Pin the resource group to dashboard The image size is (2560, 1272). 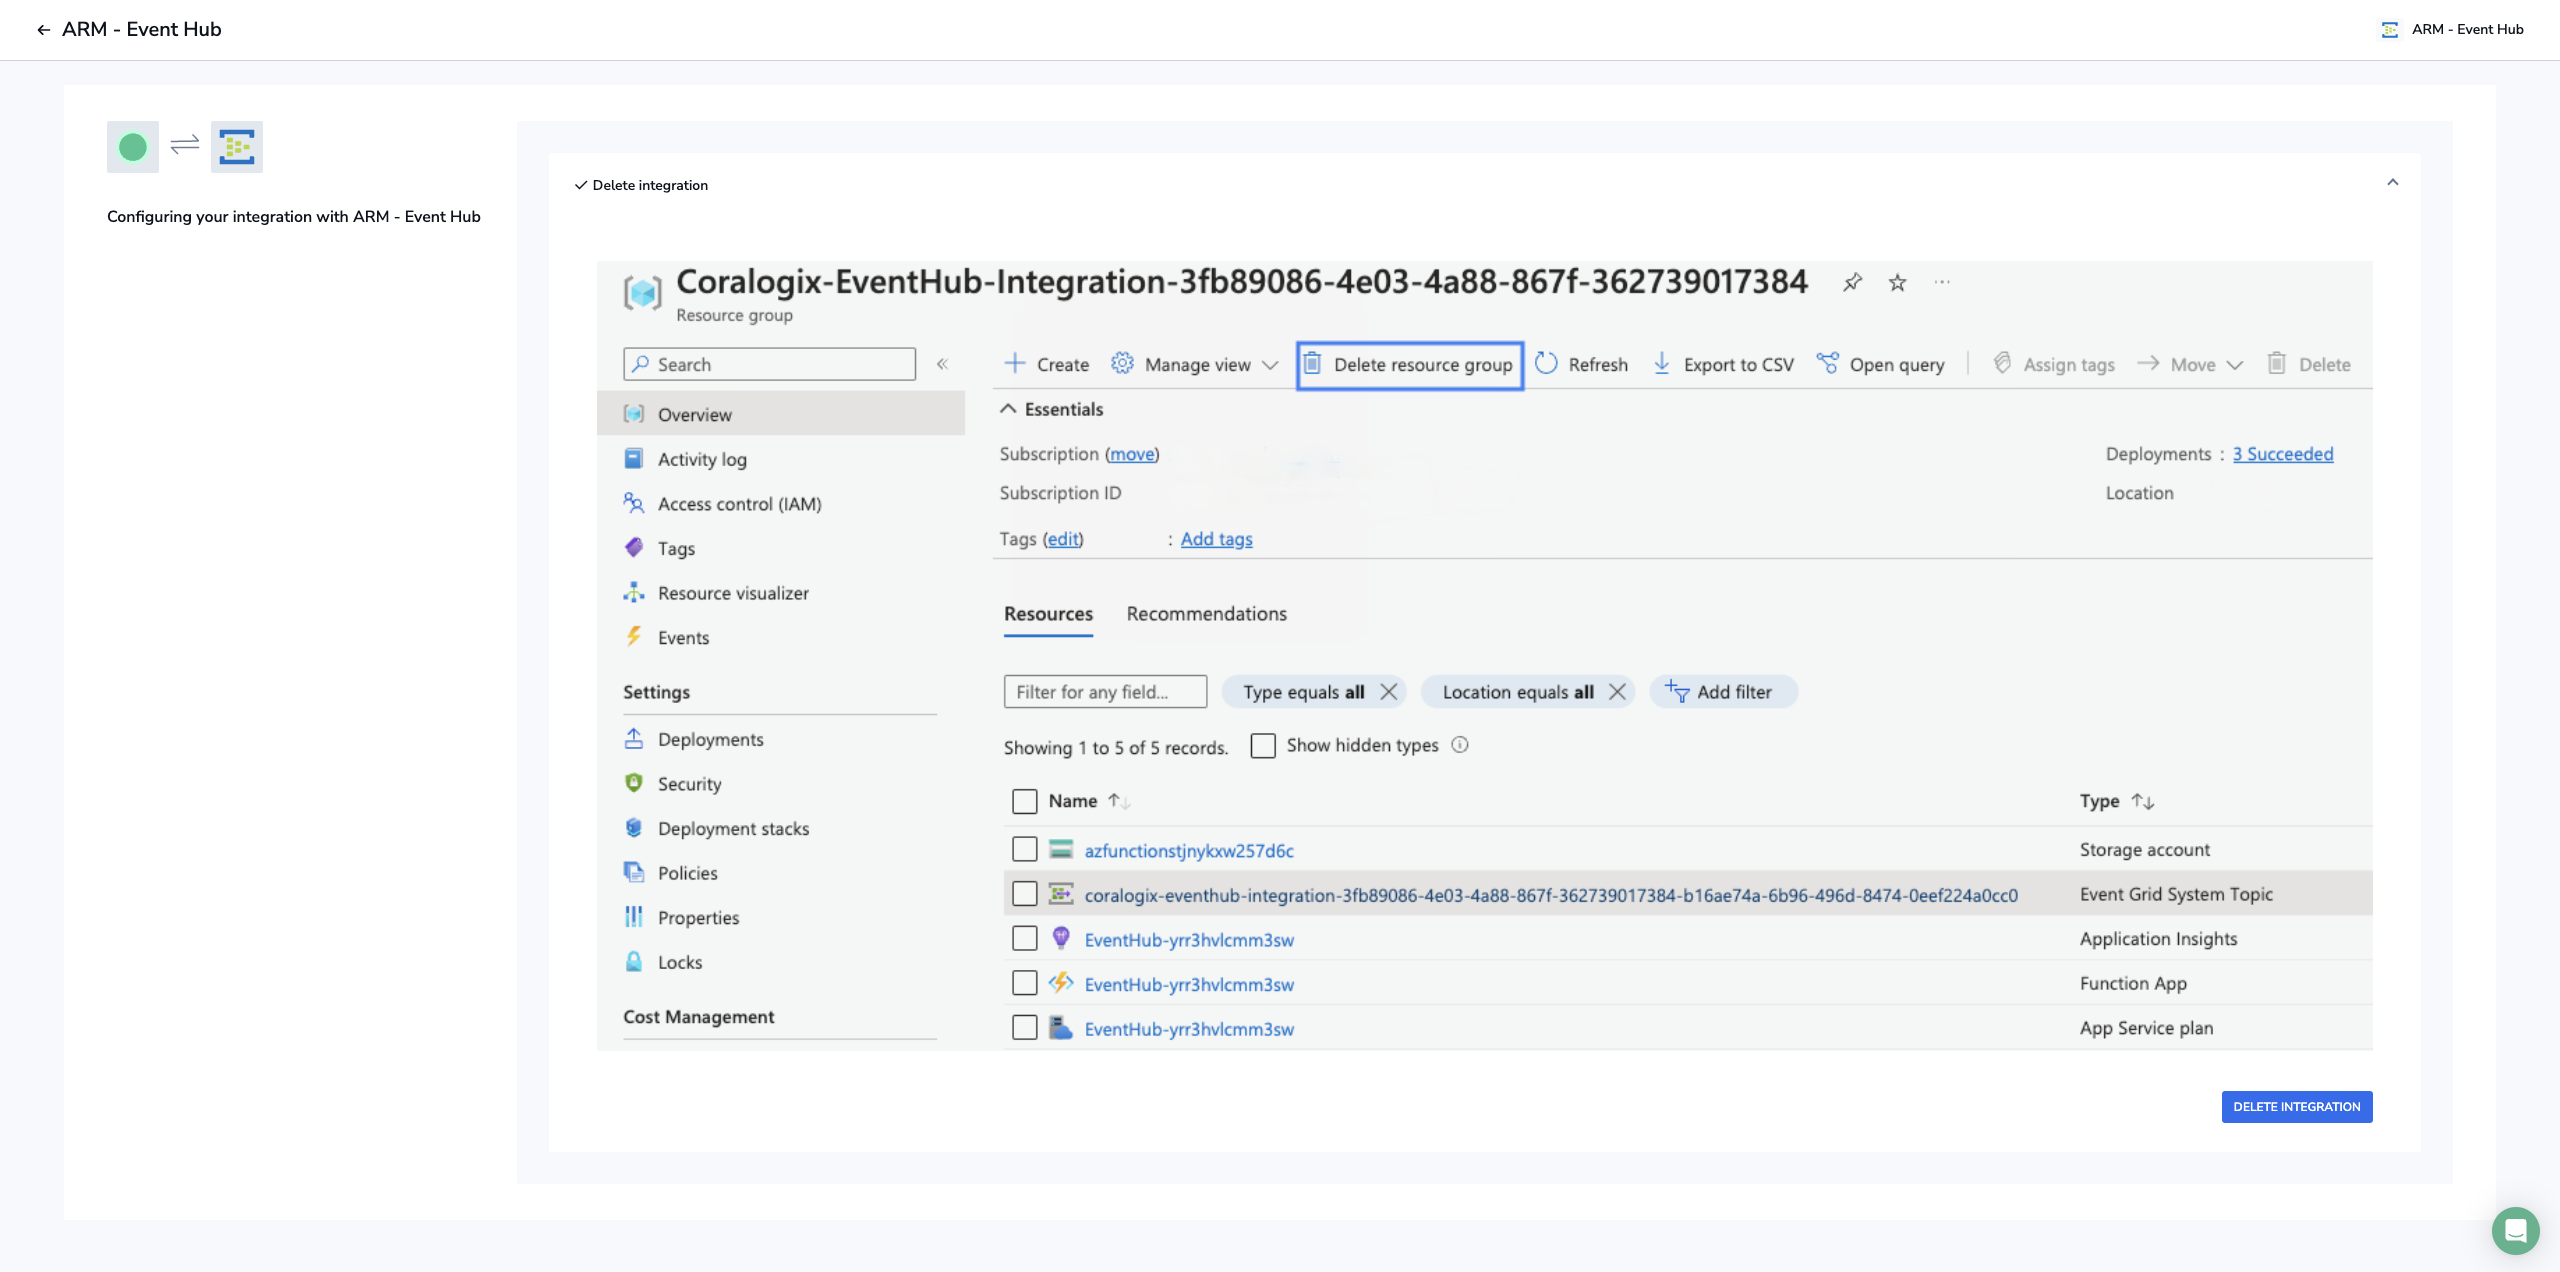1852,283
